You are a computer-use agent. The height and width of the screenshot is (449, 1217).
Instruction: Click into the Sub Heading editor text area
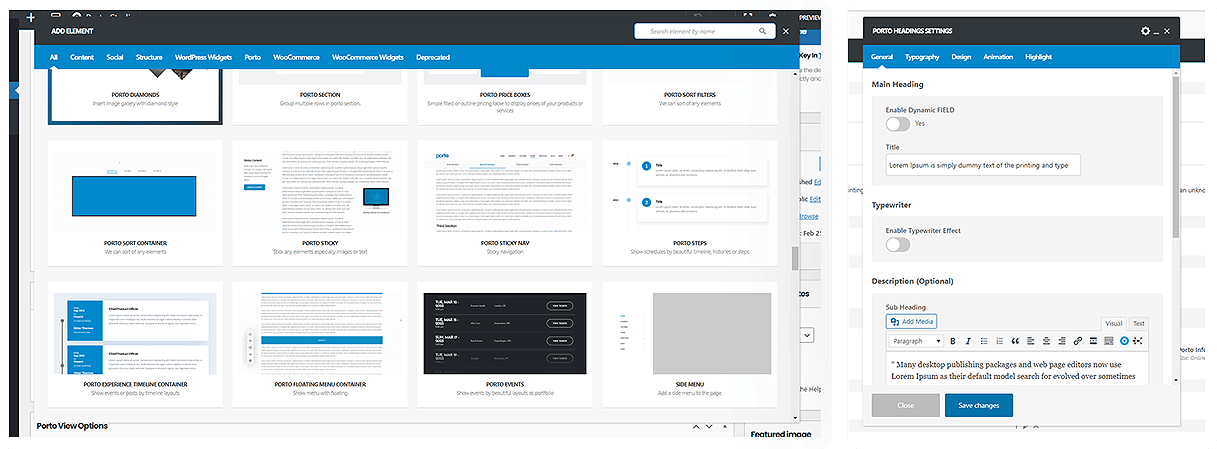pyautogui.click(x=1017, y=369)
